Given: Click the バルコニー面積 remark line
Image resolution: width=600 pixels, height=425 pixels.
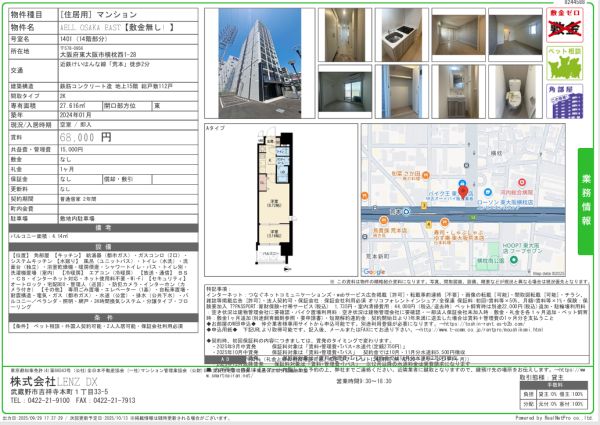Looking at the screenshot, I should point(39,236).
